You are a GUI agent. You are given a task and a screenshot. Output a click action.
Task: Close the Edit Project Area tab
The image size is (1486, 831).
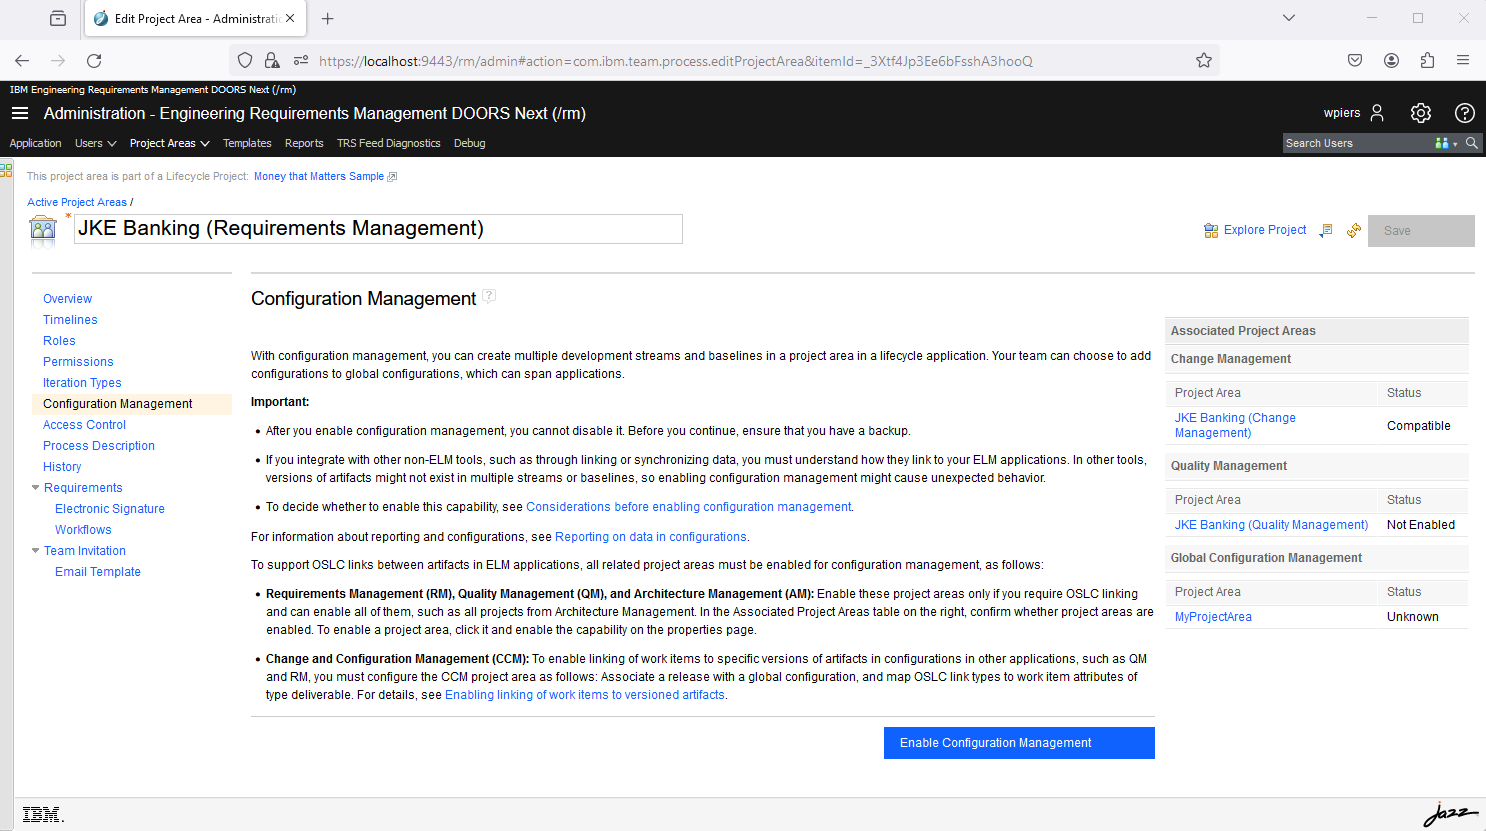click(290, 18)
